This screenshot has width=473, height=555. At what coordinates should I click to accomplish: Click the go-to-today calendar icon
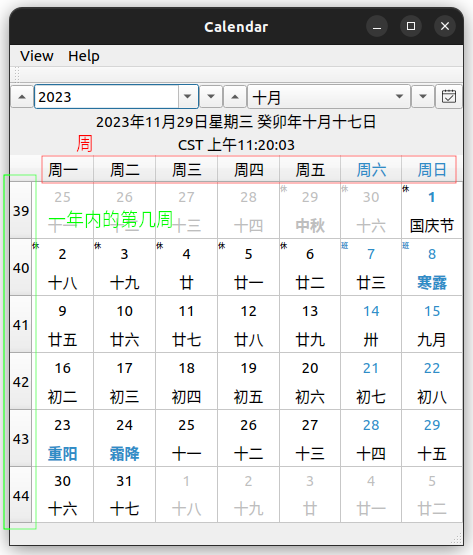point(449,96)
